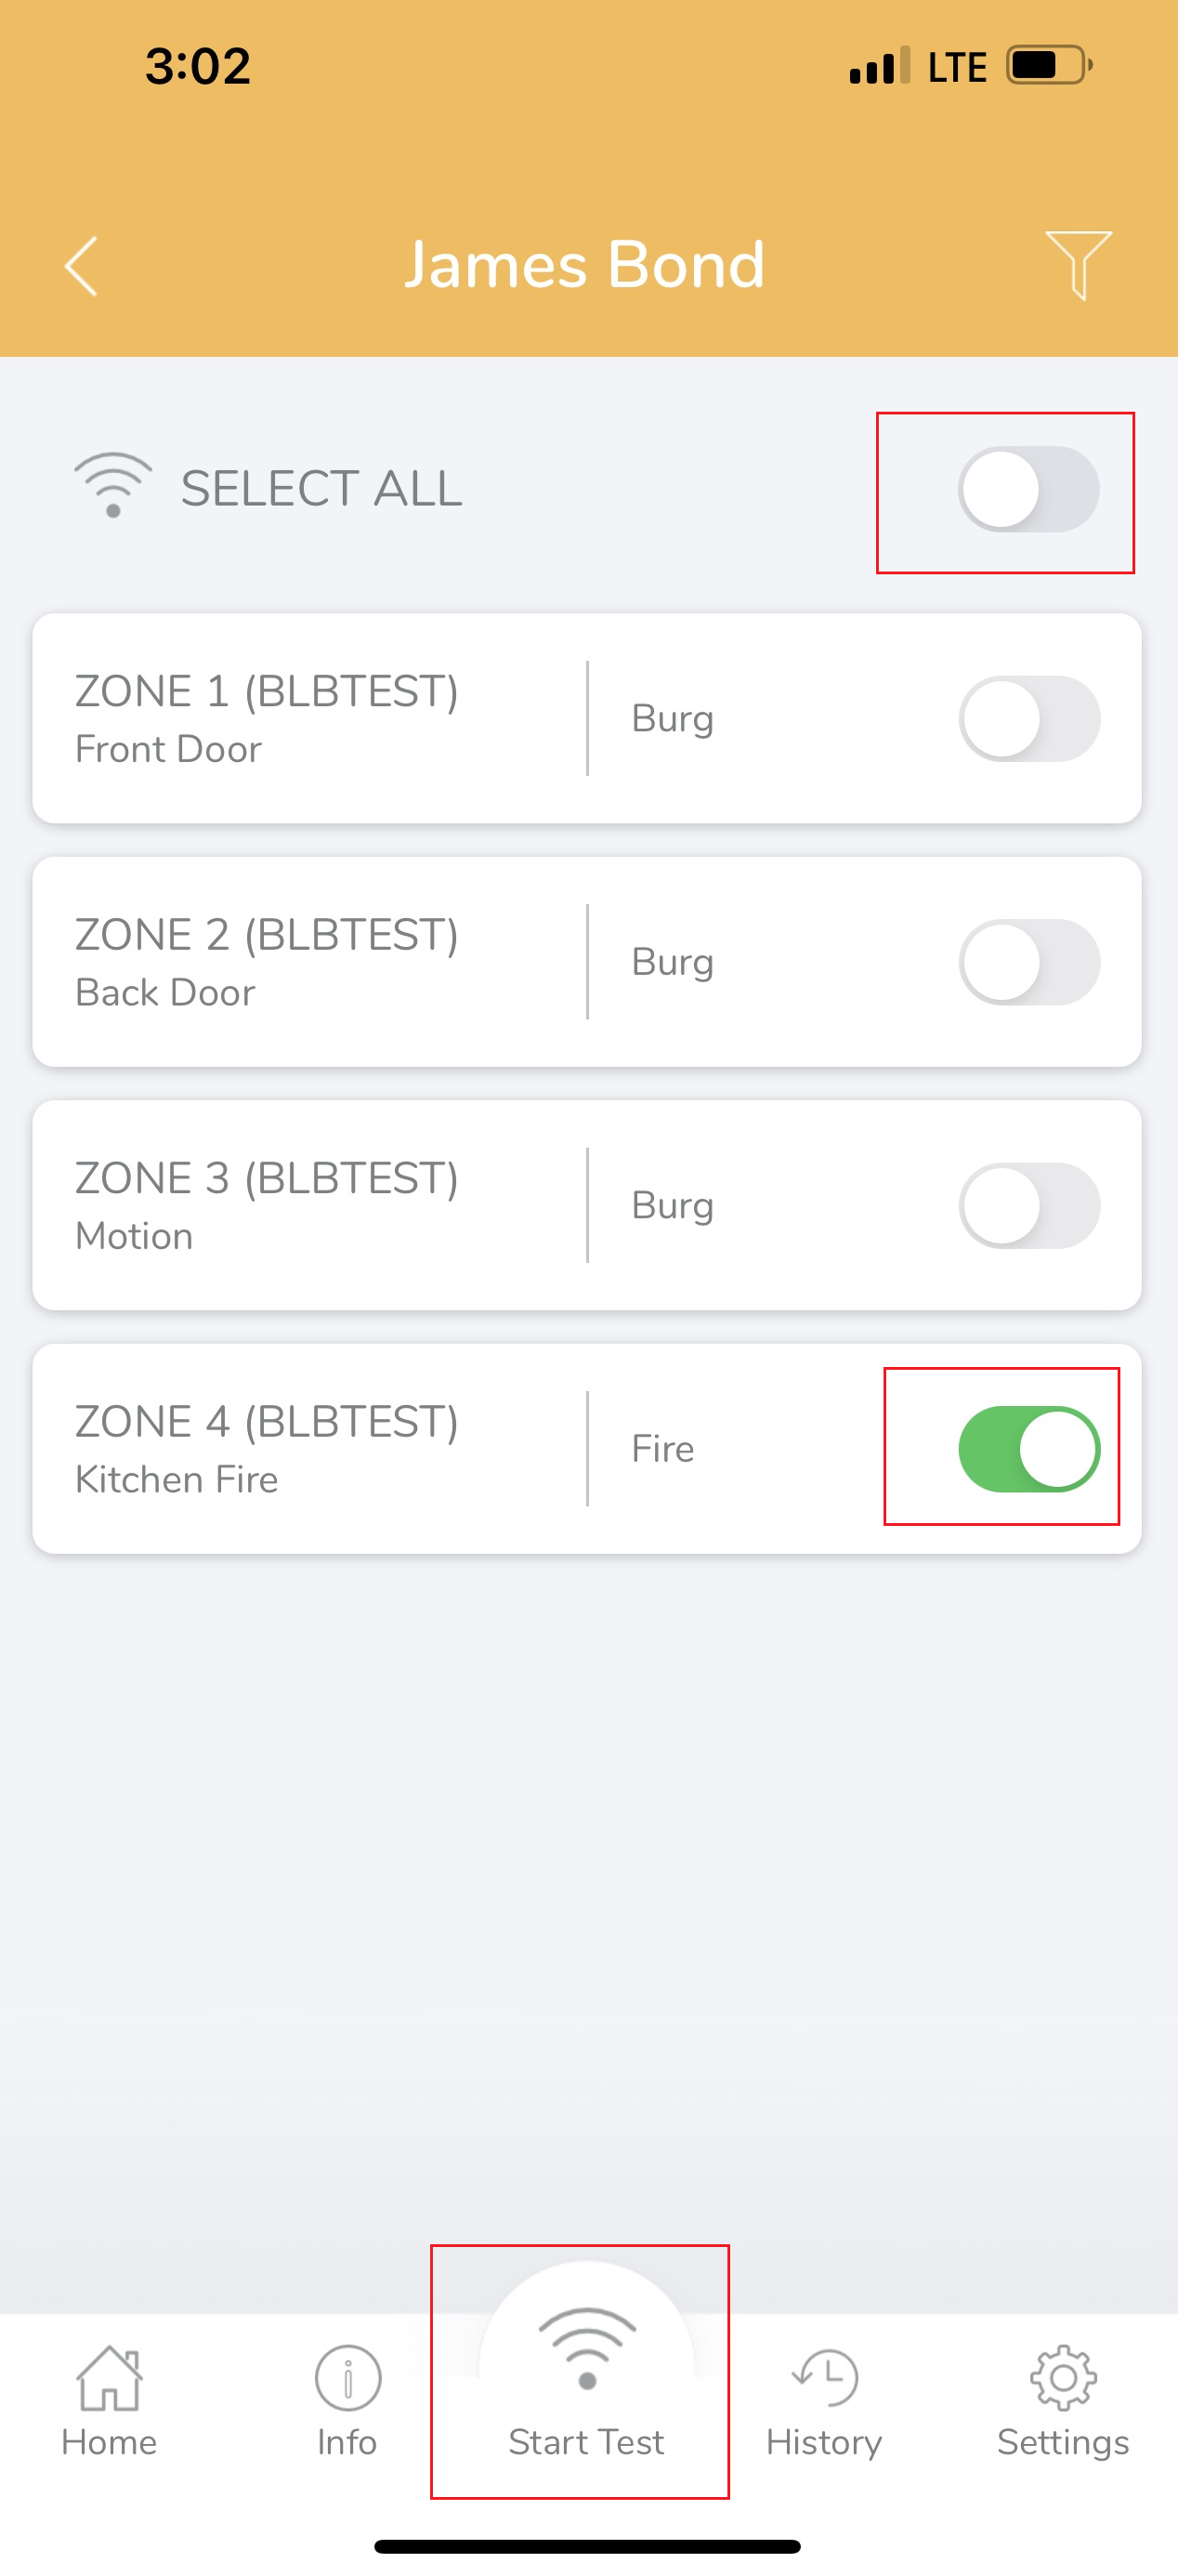This screenshot has width=1178, height=2576.
Task: Tap the back arrow icon
Action: [82, 266]
